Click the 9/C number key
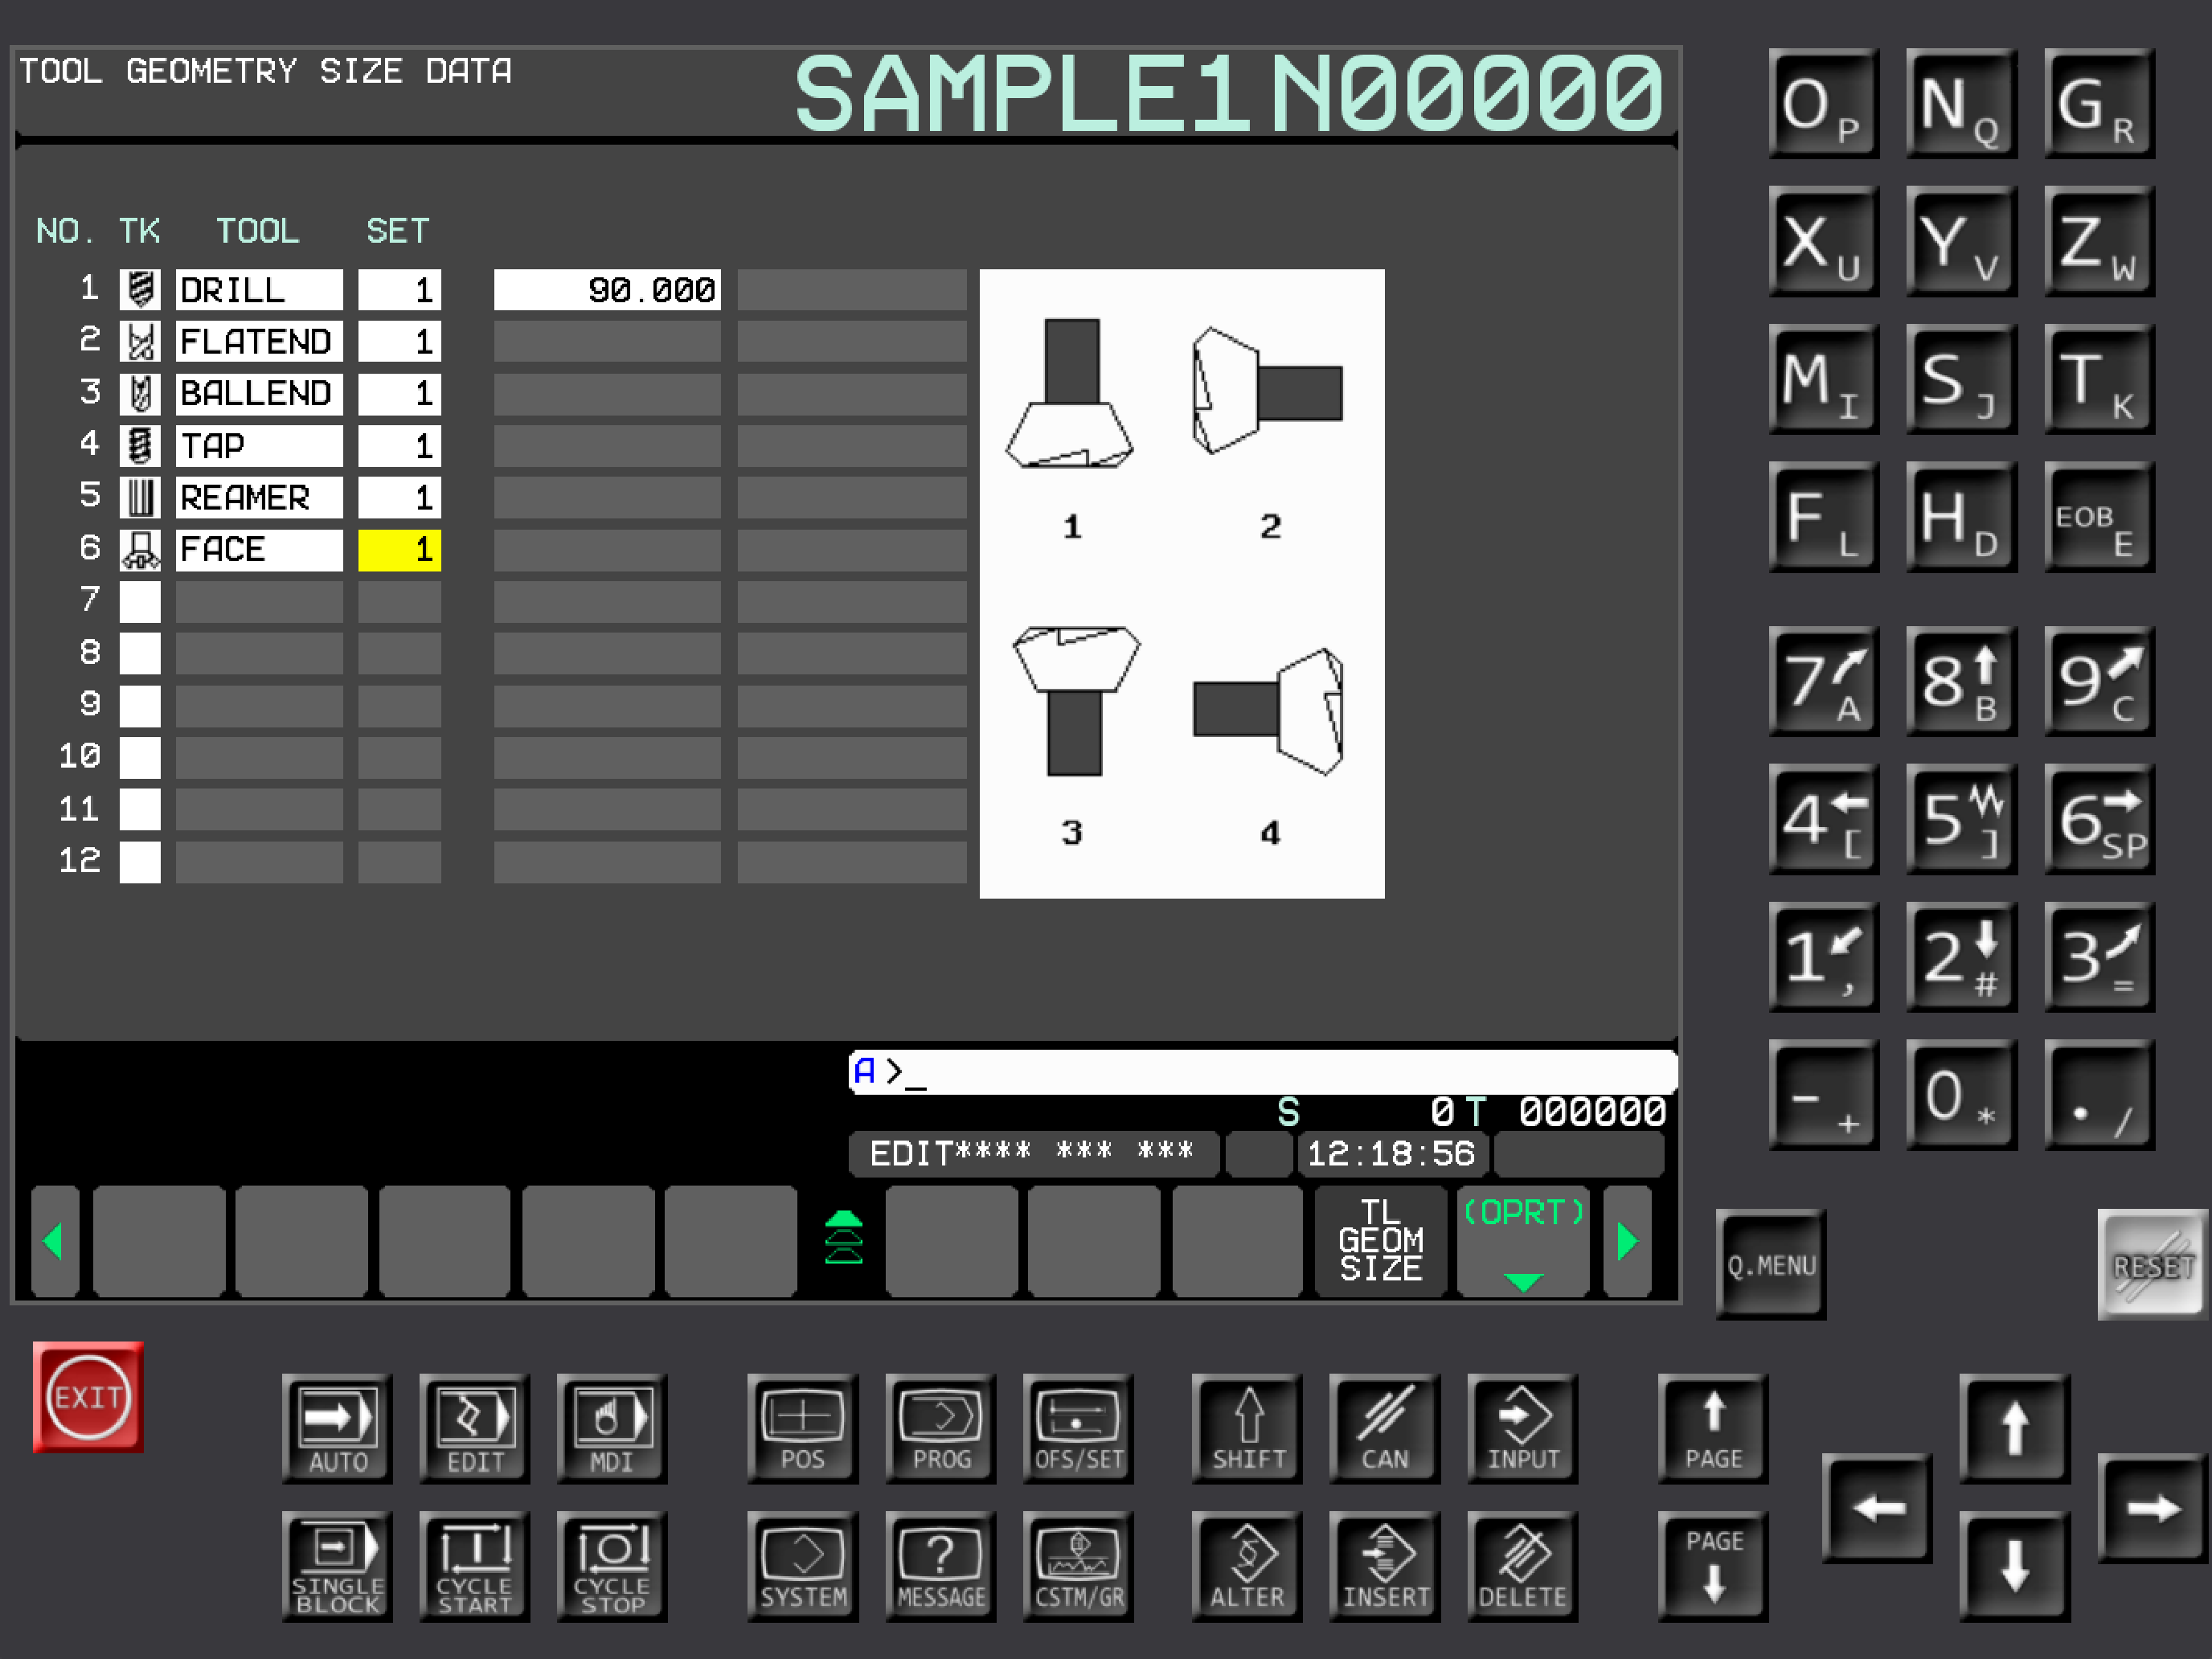 pos(2099,681)
